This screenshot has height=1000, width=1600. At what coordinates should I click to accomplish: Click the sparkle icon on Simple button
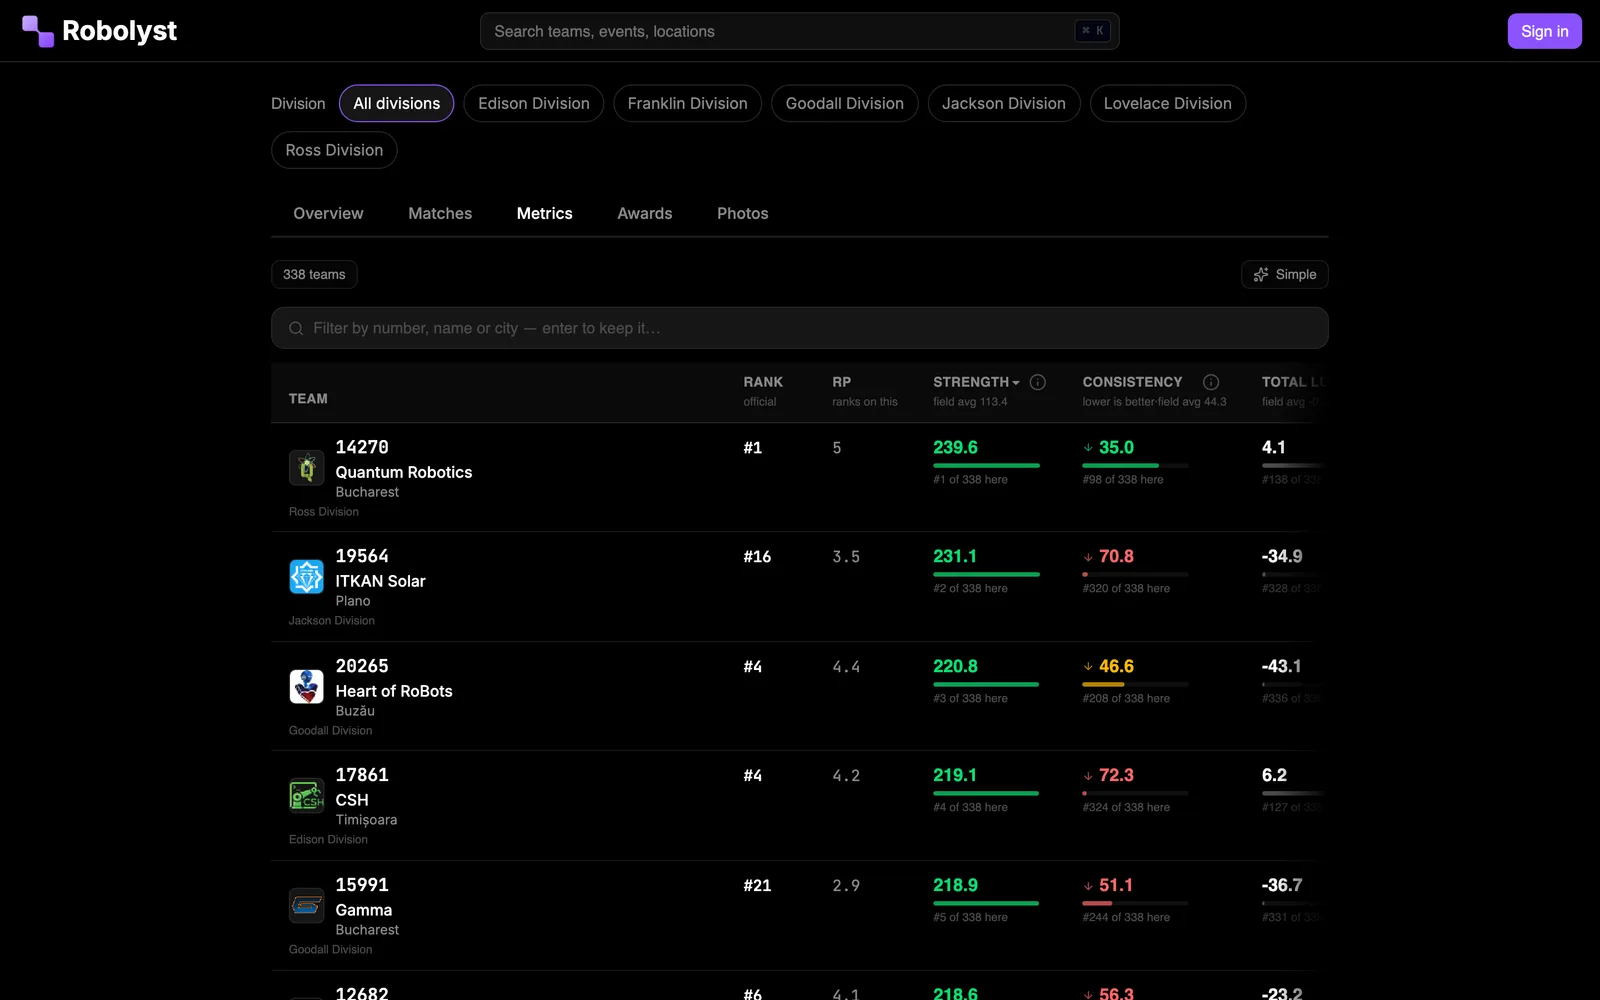pyautogui.click(x=1261, y=274)
